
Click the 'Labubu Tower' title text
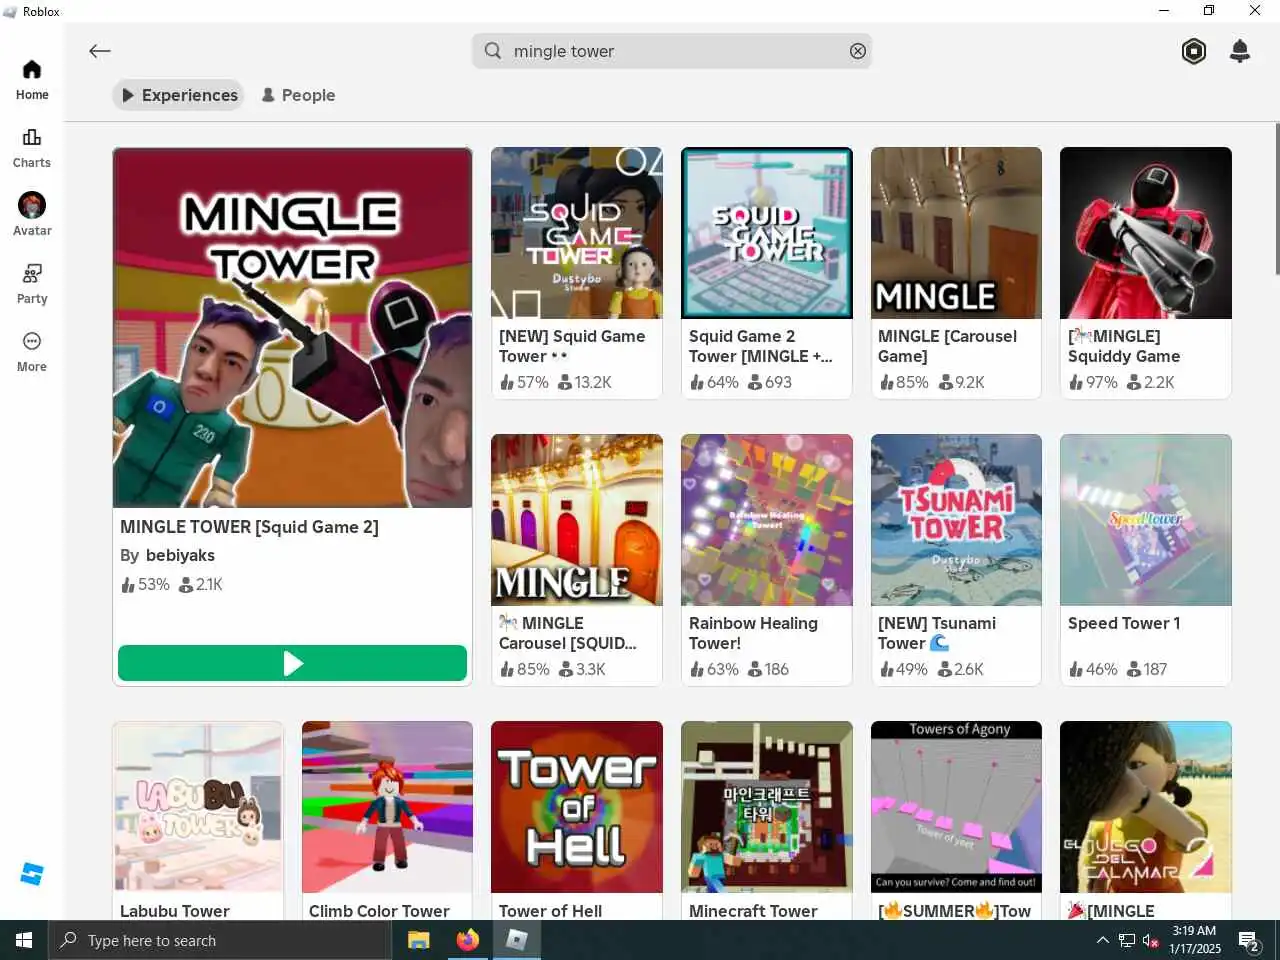coord(175,911)
